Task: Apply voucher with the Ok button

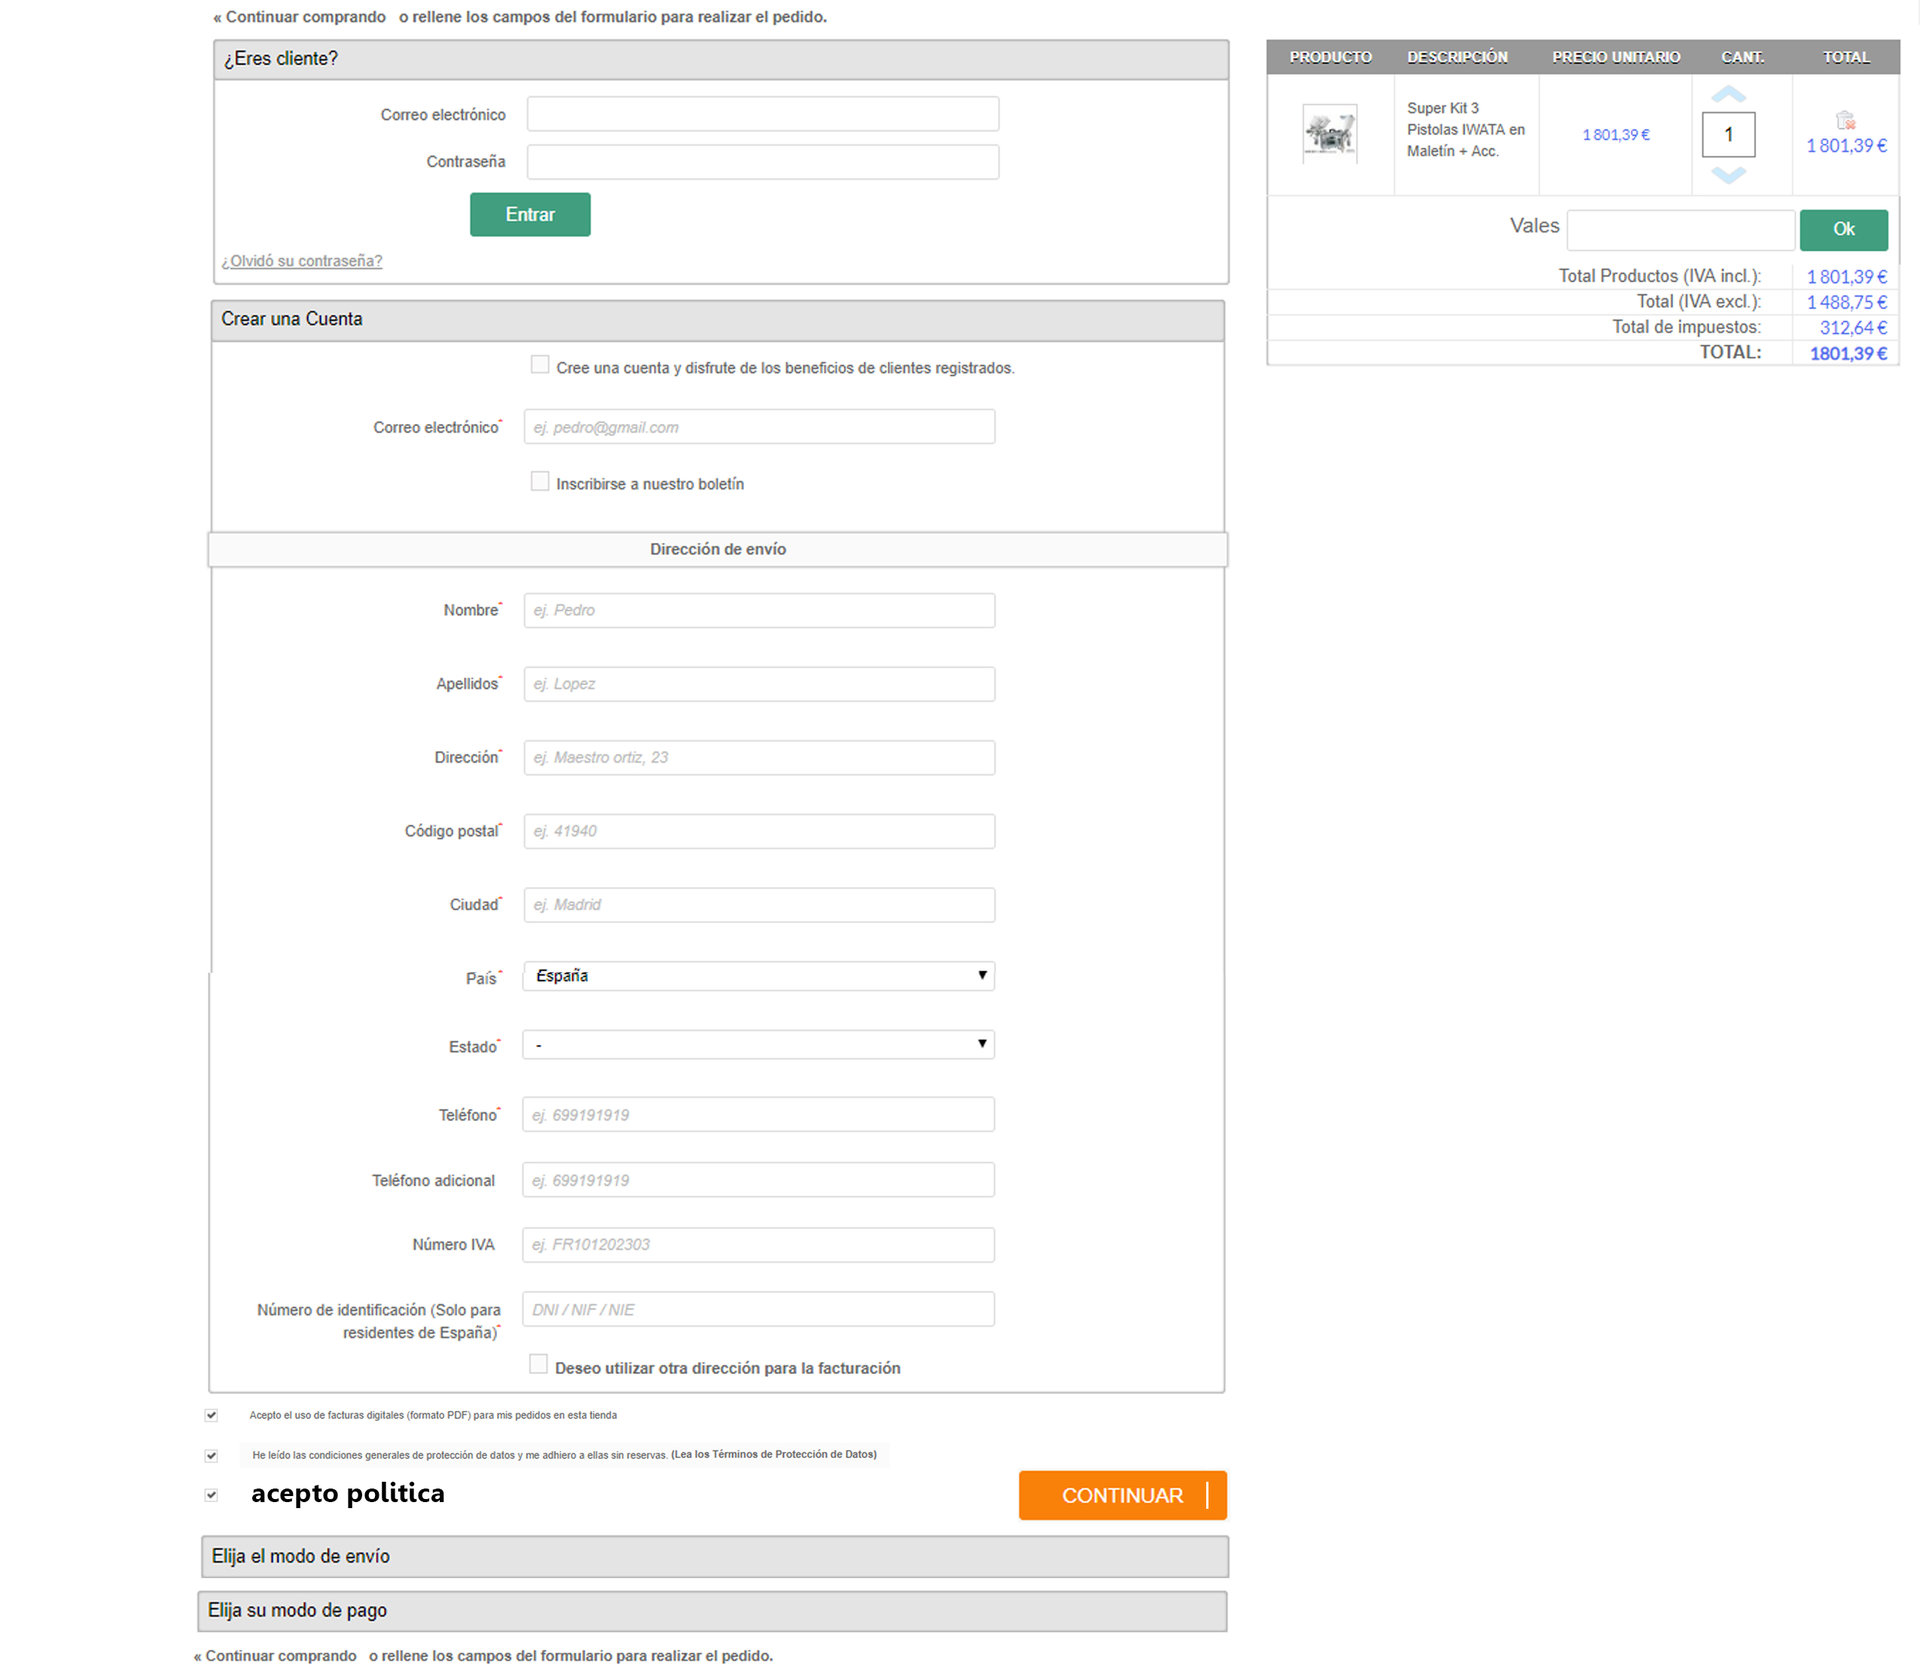Action: (1843, 230)
